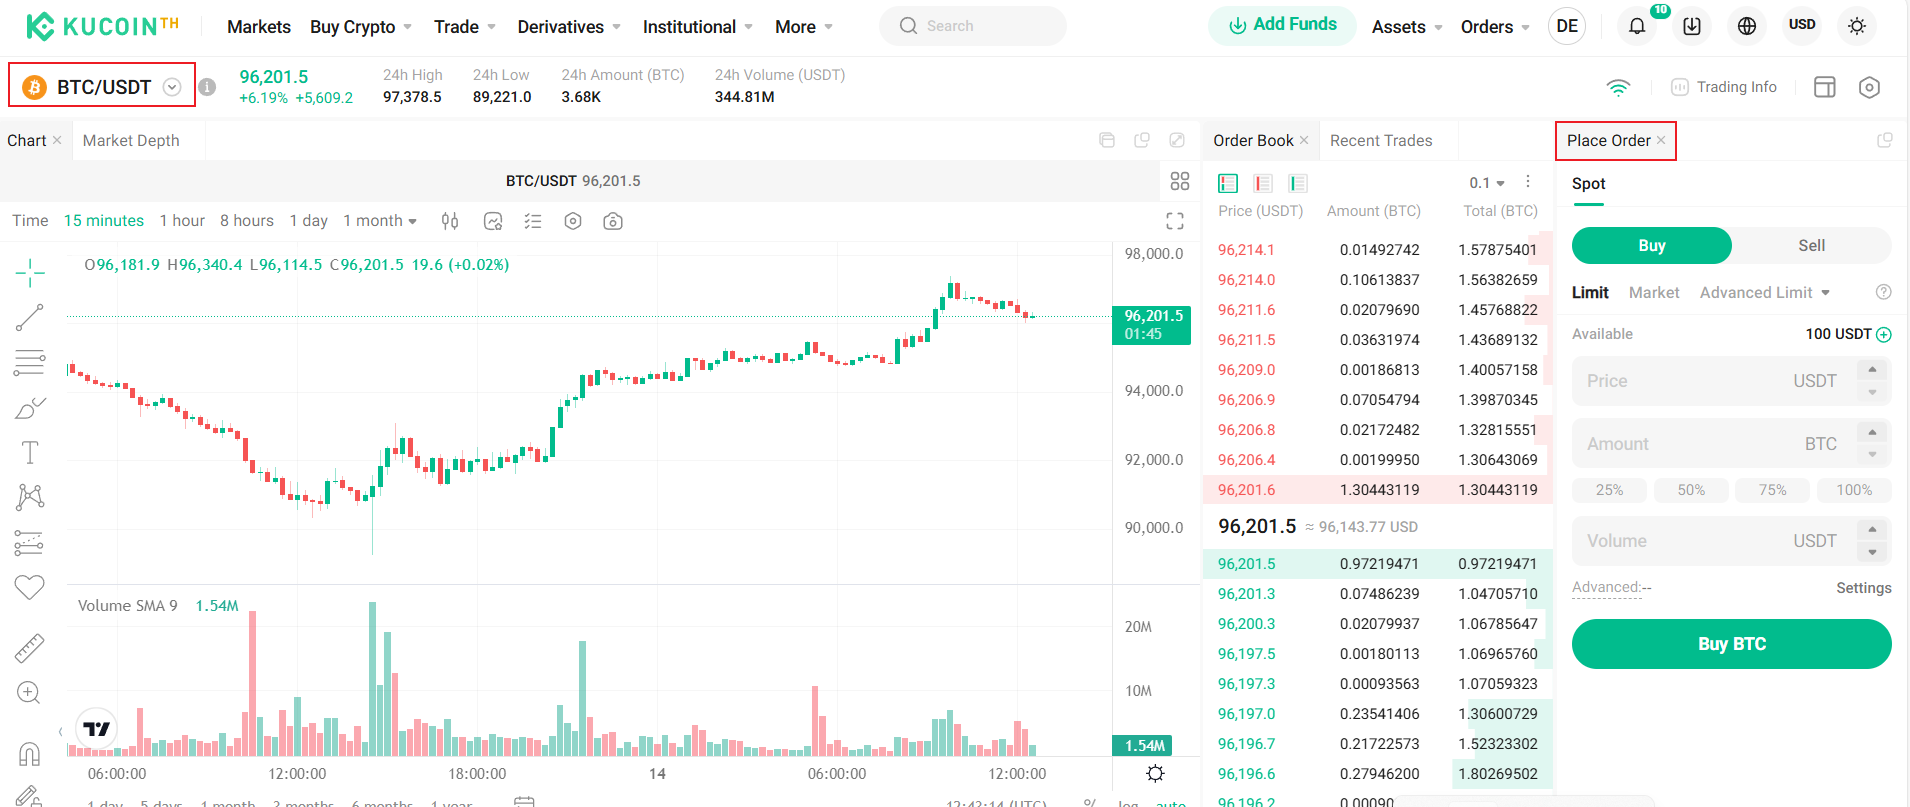Screen dimensions: 1910x807
Task: Enter fullscreen chart mode
Action: (x=1174, y=221)
